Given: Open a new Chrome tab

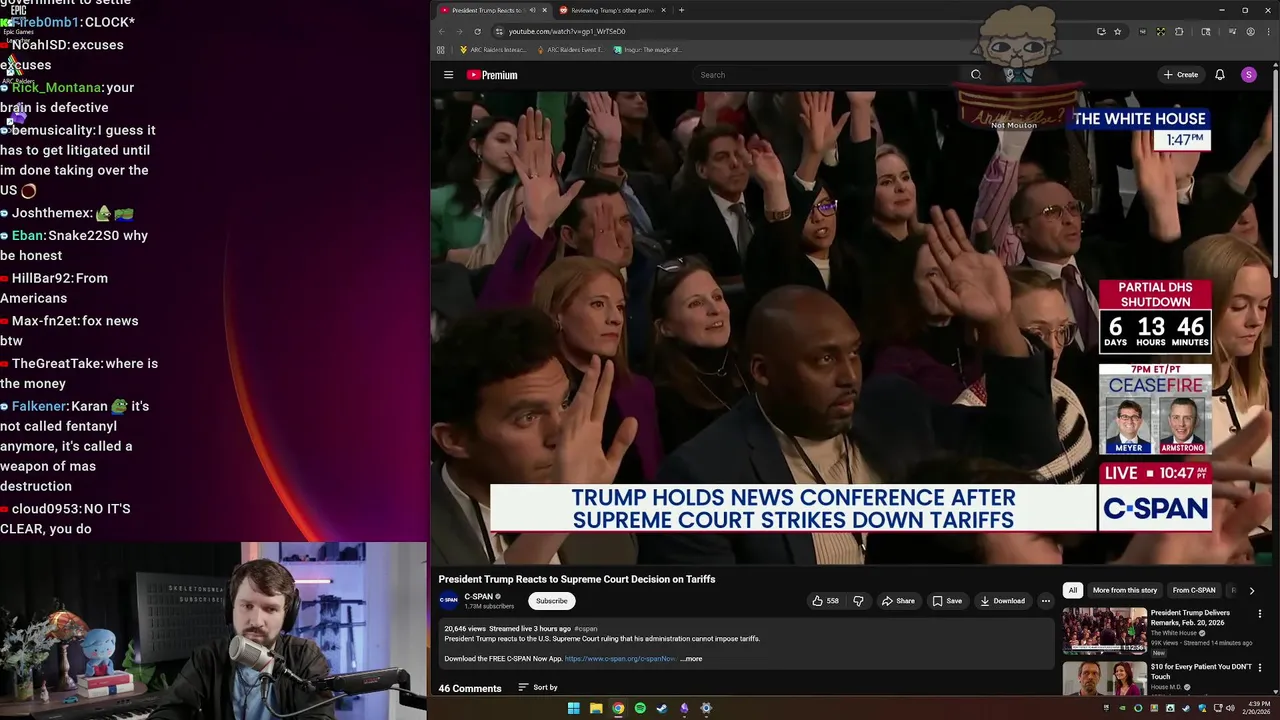Looking at the screenshot, I should pyautogui.click(x=681, y=10).
